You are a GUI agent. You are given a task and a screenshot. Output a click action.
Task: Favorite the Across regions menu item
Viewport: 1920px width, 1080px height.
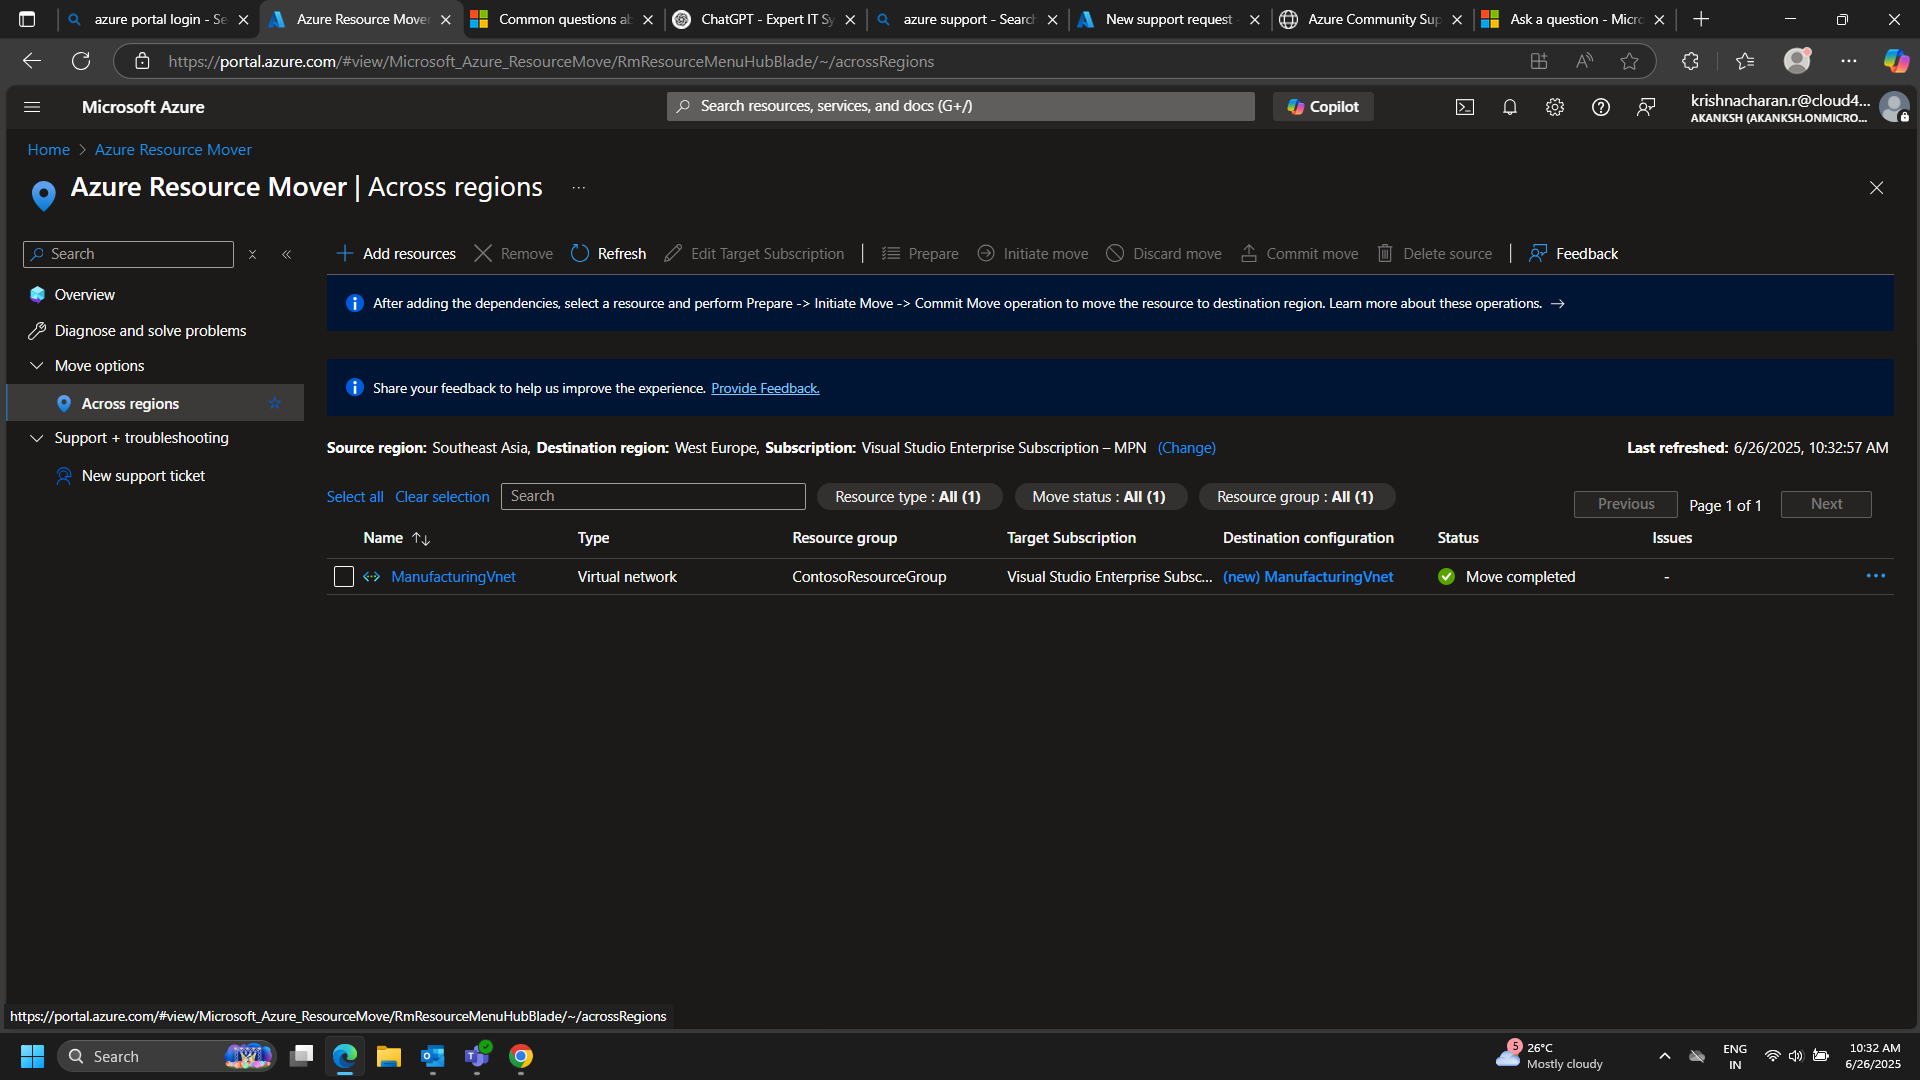(x=275, y=403)
